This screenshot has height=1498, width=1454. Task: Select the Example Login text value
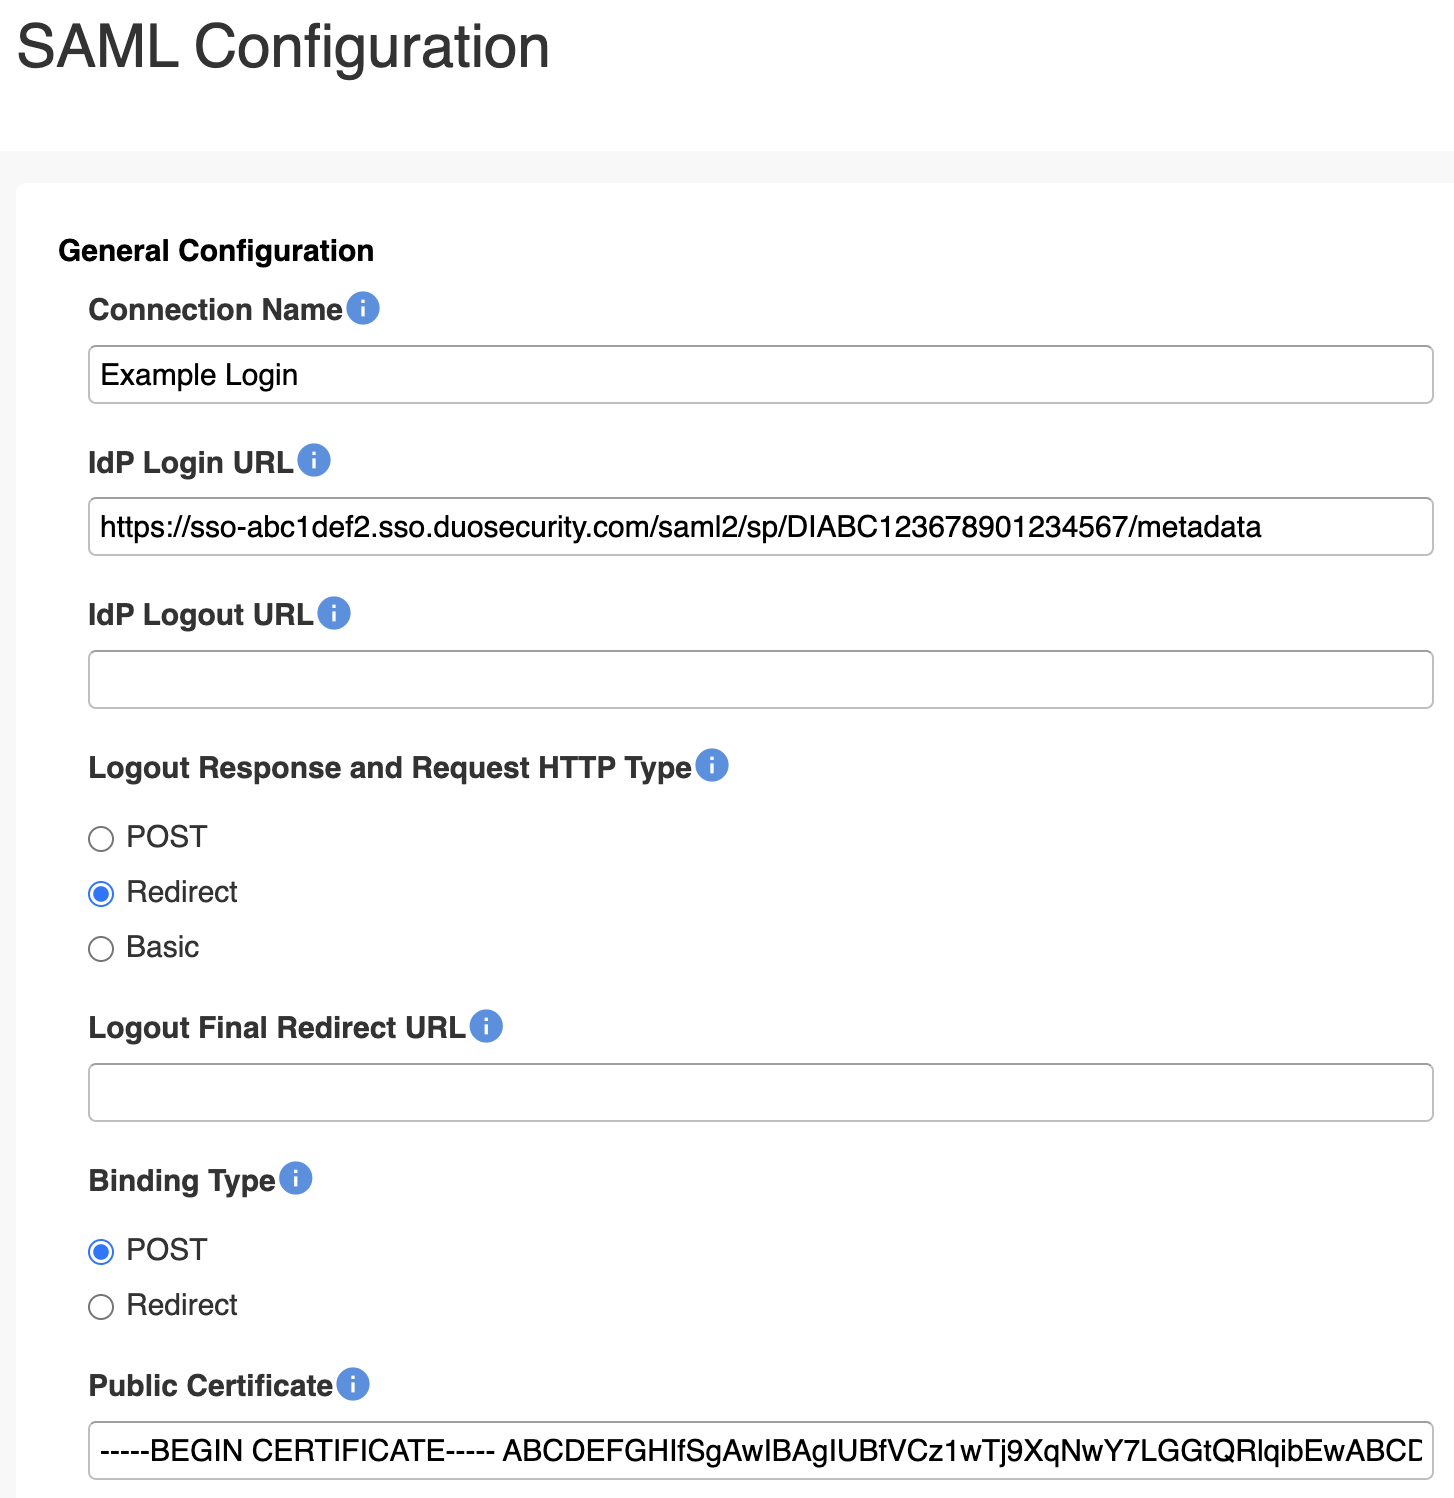pyautogui.click(x=199, y=374)
